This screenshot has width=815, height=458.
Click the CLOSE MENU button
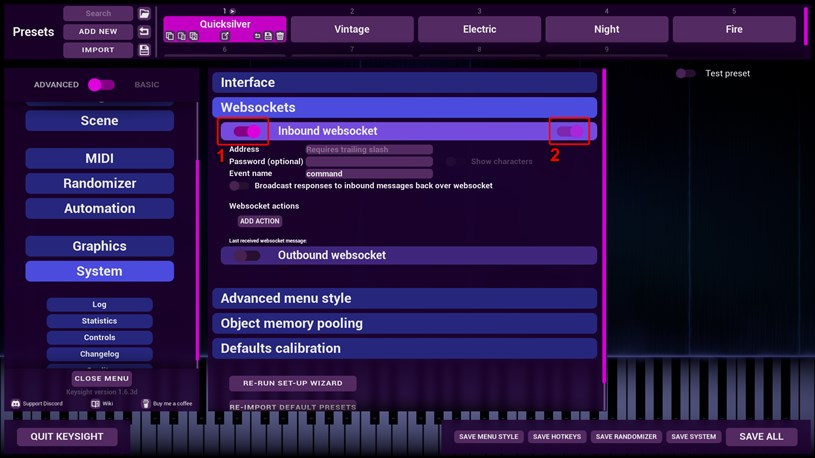click(101, 378)
